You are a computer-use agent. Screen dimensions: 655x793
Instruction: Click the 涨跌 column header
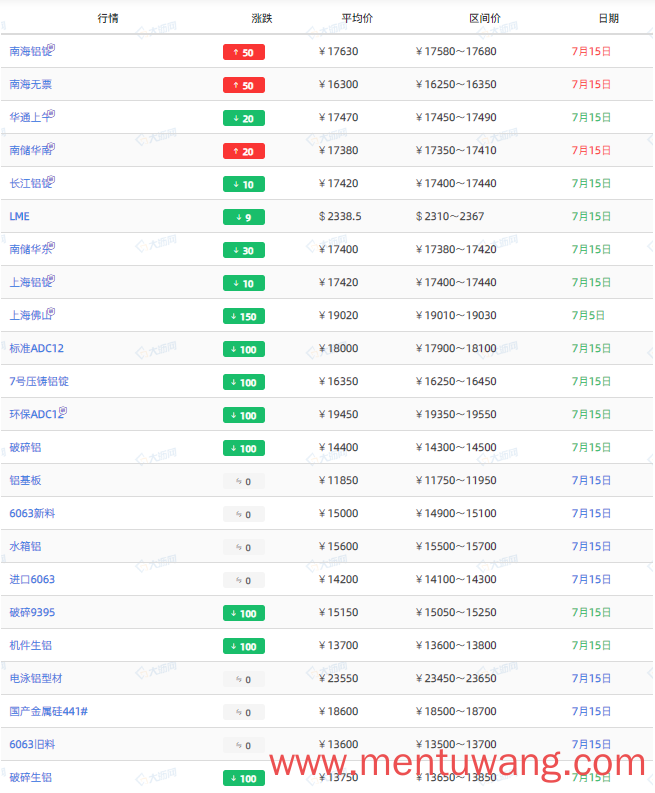pyautogui.click(x=262, y=19)
